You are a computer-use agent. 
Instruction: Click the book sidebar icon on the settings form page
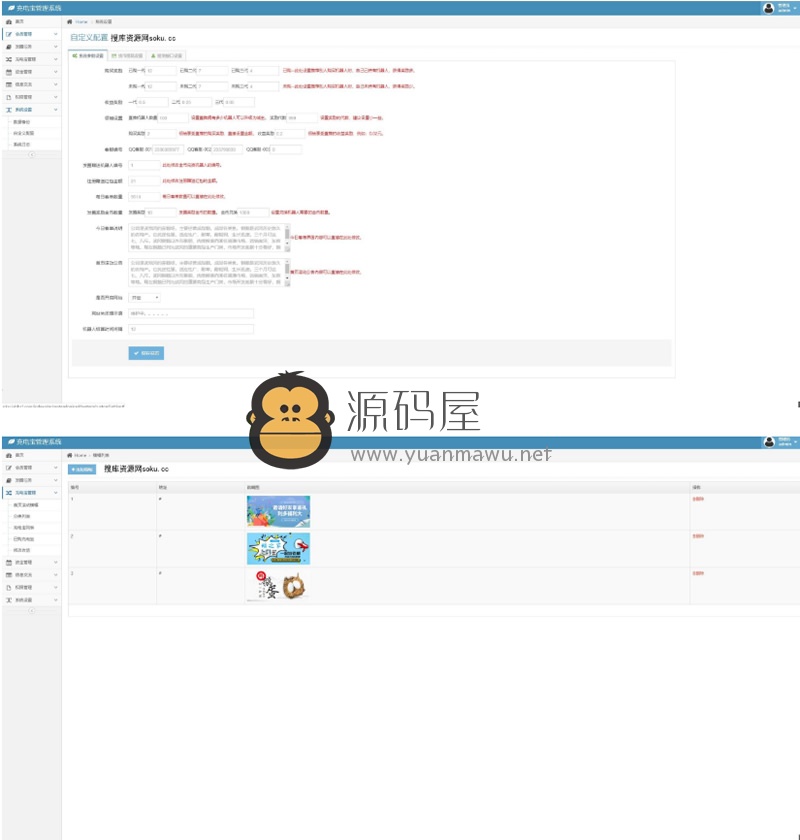[x=9, y=47]
